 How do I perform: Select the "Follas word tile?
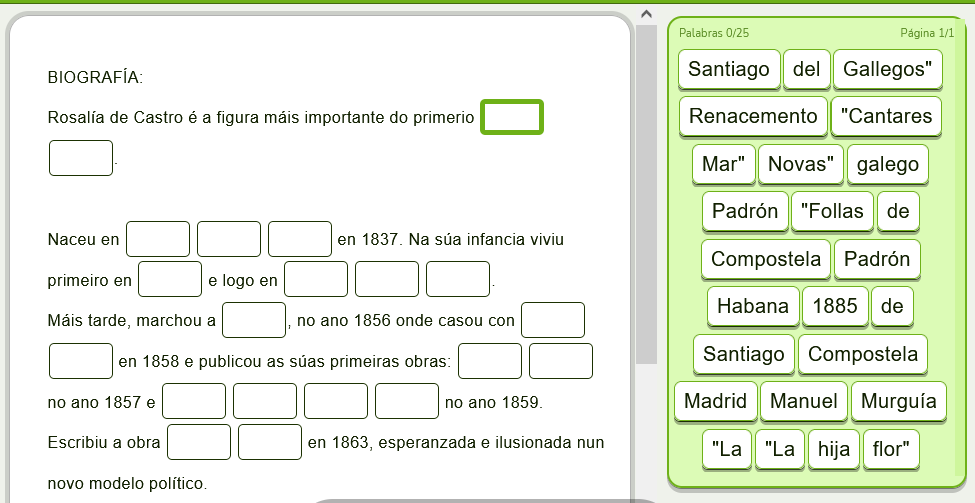(x=832, y=211)
